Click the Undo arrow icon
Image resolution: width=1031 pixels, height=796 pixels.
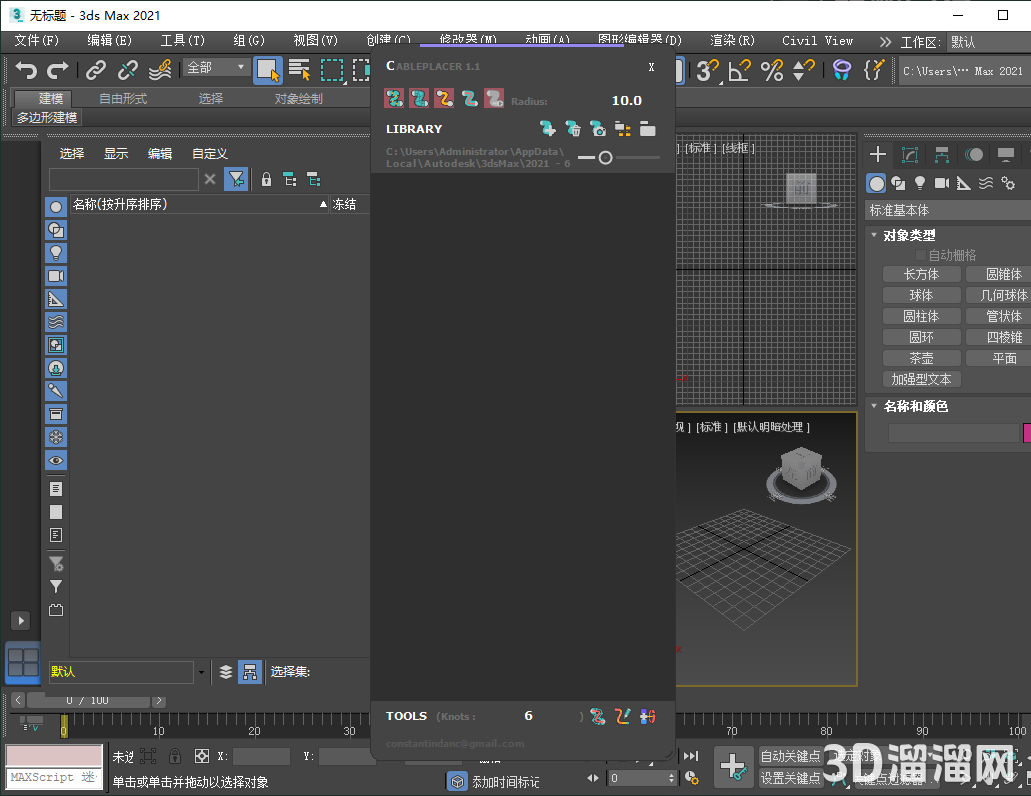coord(28,70)
